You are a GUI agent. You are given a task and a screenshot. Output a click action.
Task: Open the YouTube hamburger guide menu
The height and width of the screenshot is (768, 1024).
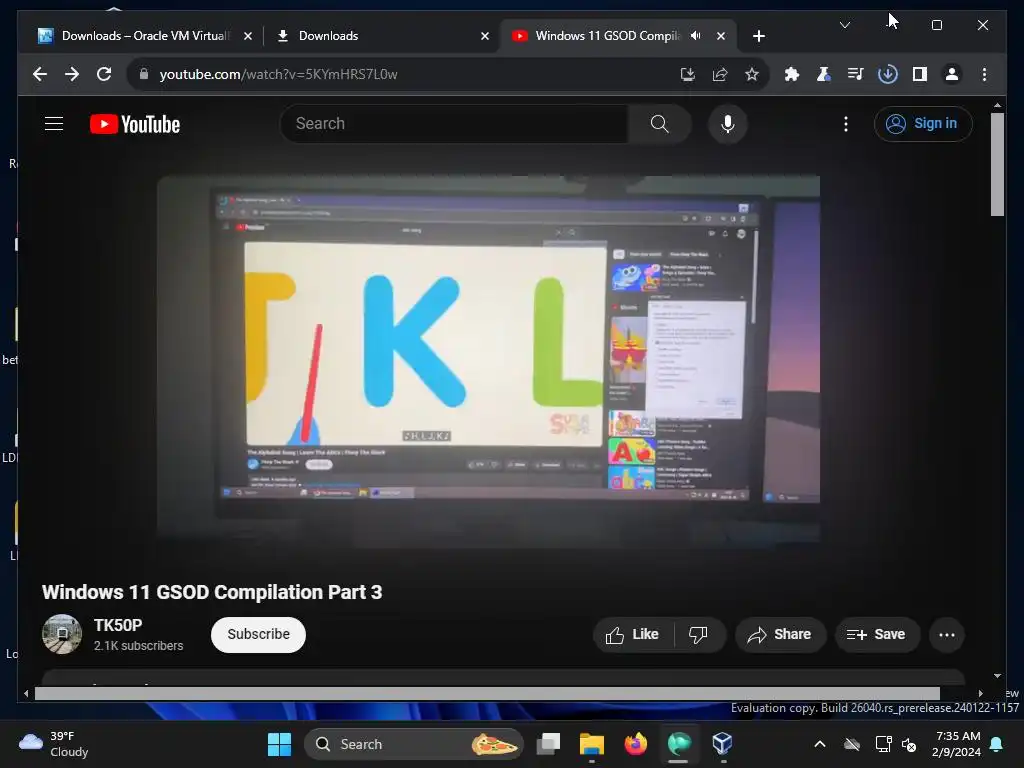point(54,123)
